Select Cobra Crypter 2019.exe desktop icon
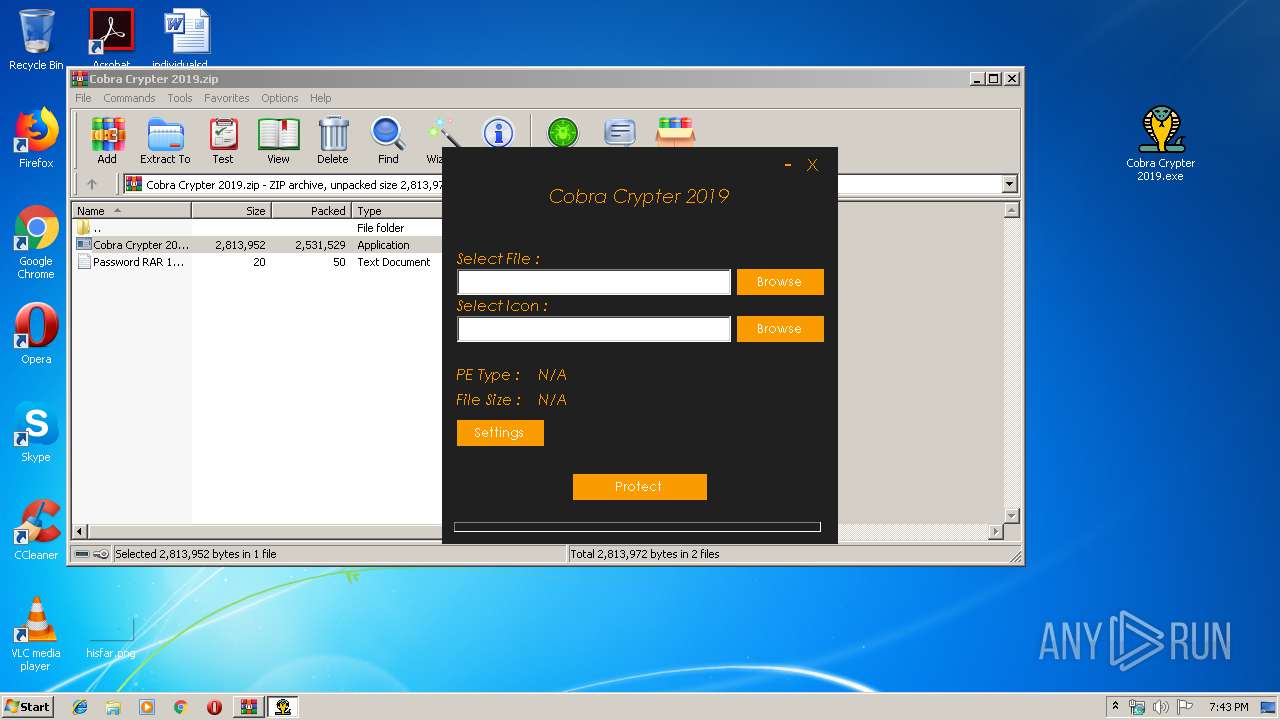Image resolution: width=1280 pixels, height=720 pixels. 1160,144
